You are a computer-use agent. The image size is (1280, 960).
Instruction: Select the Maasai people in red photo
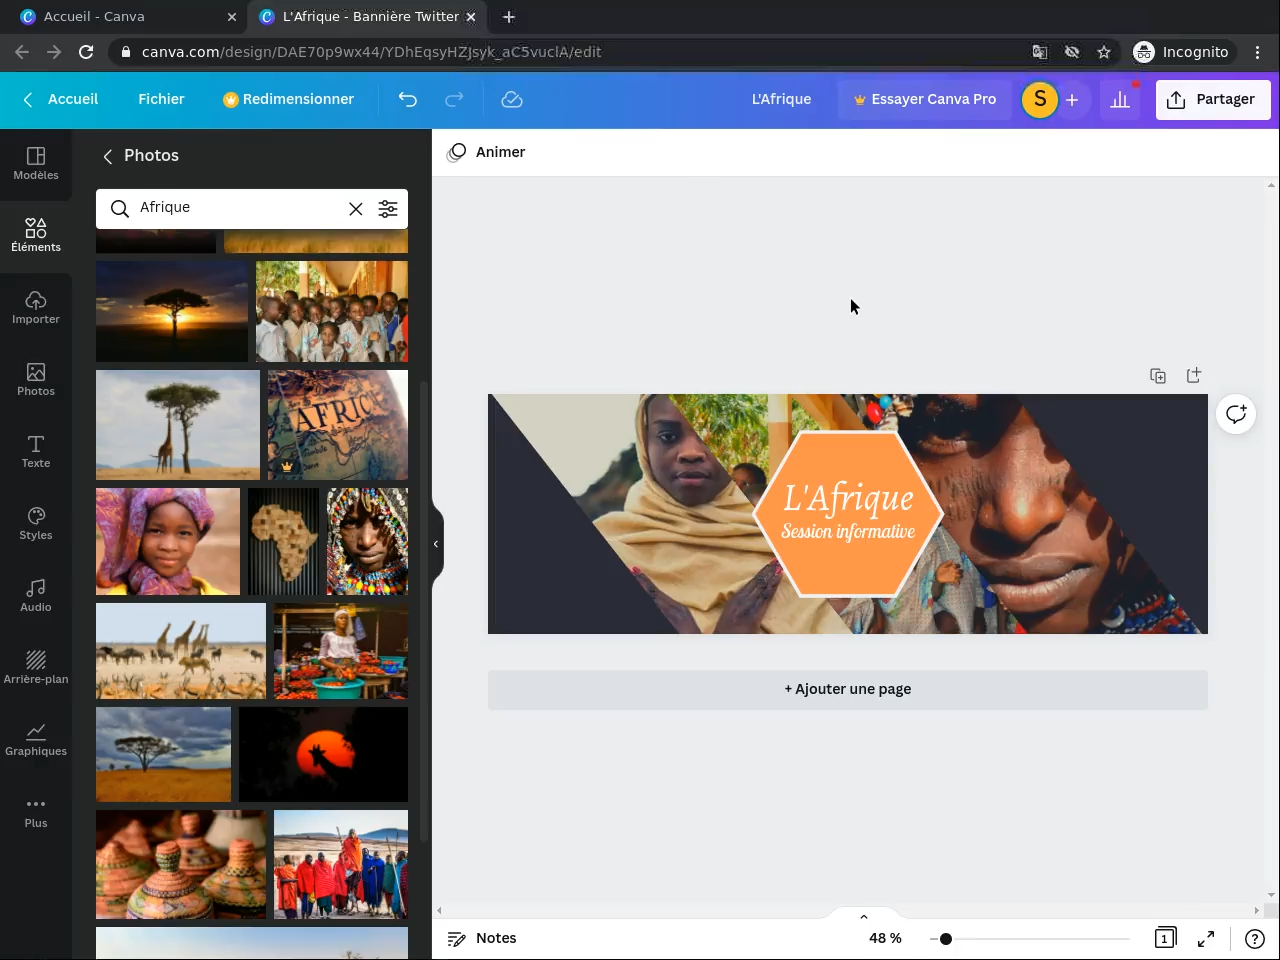coord(341,865)
